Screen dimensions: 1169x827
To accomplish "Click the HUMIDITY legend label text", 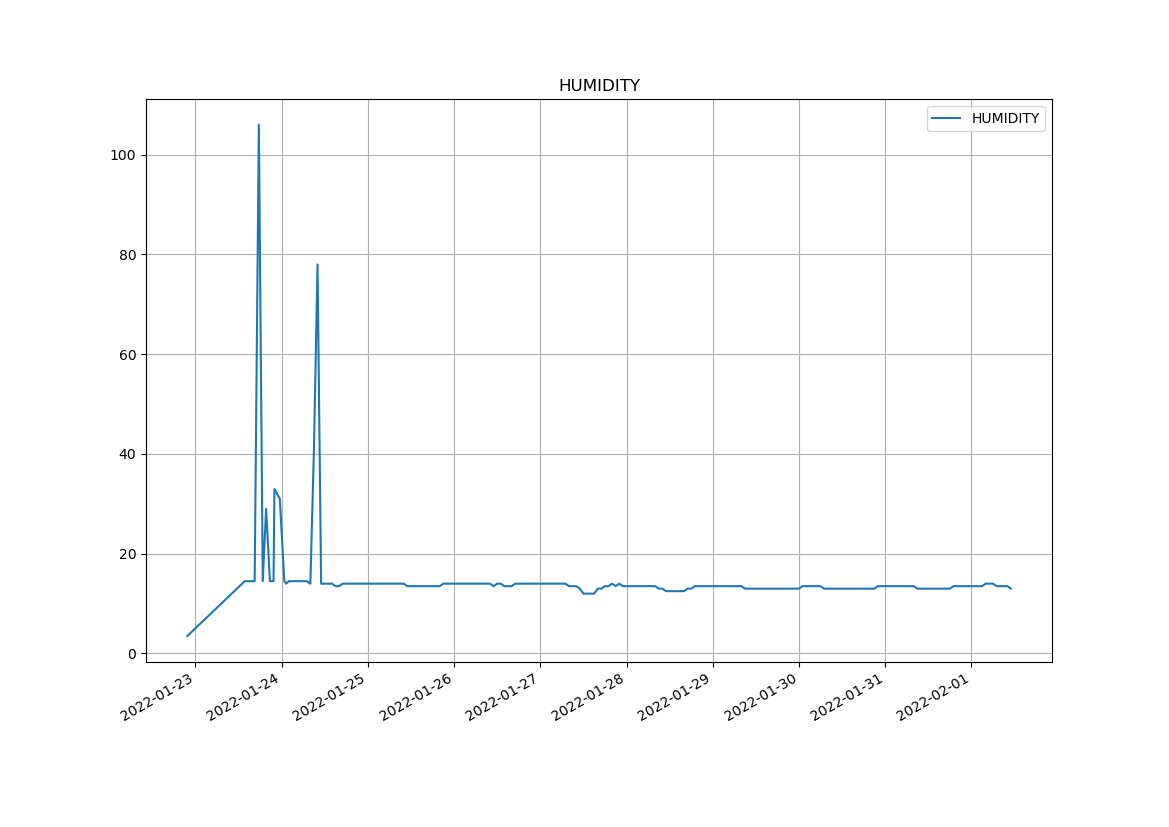I will pos(1005,119).
